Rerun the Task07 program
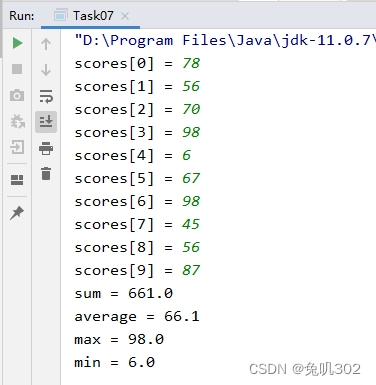This screenshot has height=385, width=376. pyautogui.click(x=17, y=43)
